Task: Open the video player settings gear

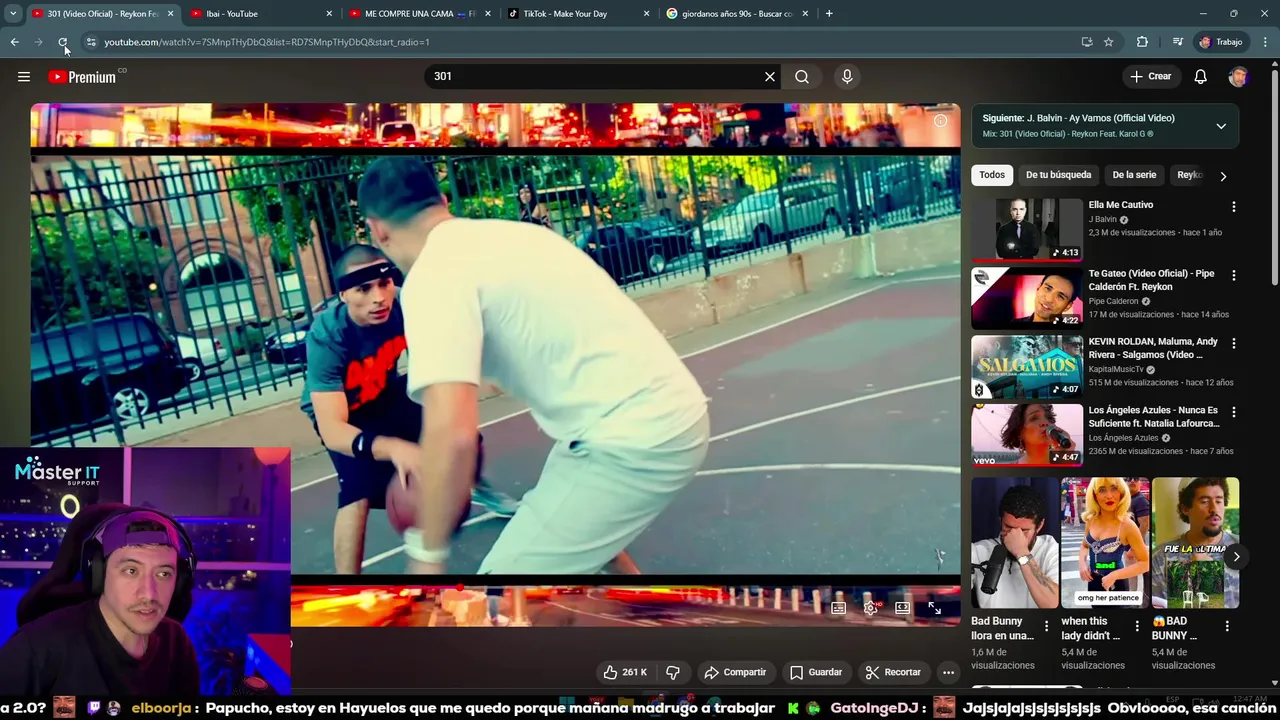Action: click(x=871, y=608)
